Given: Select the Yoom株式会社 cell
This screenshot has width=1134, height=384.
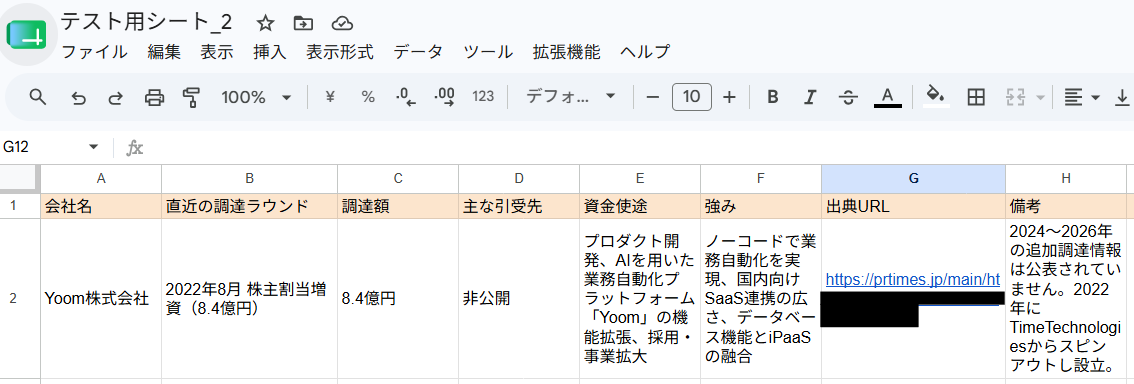Looking at the screenshot, I should pos(101,298).
